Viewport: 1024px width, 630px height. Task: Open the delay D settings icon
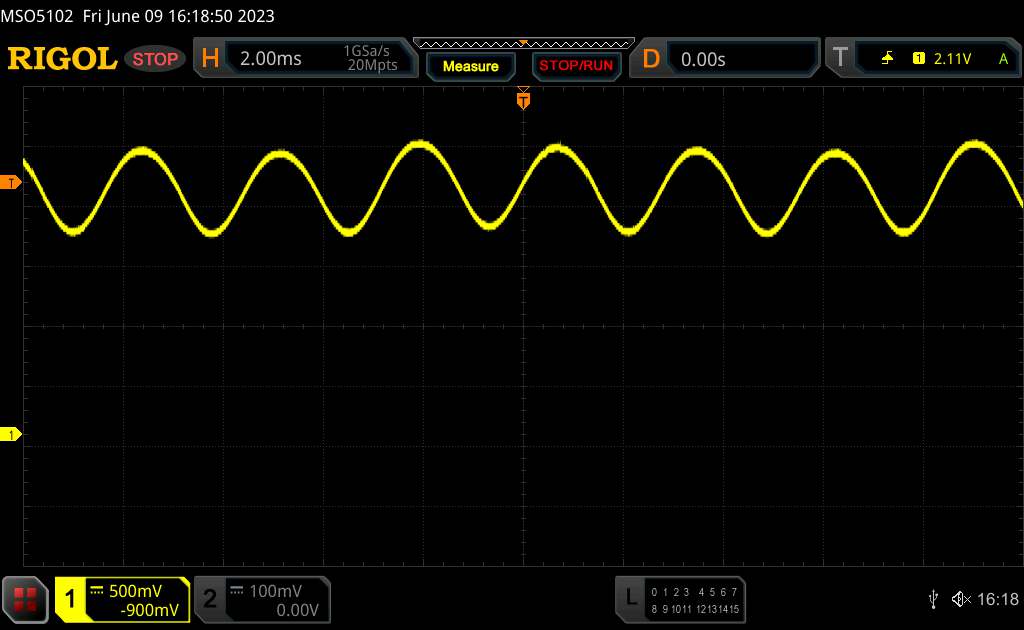point(650,59)
